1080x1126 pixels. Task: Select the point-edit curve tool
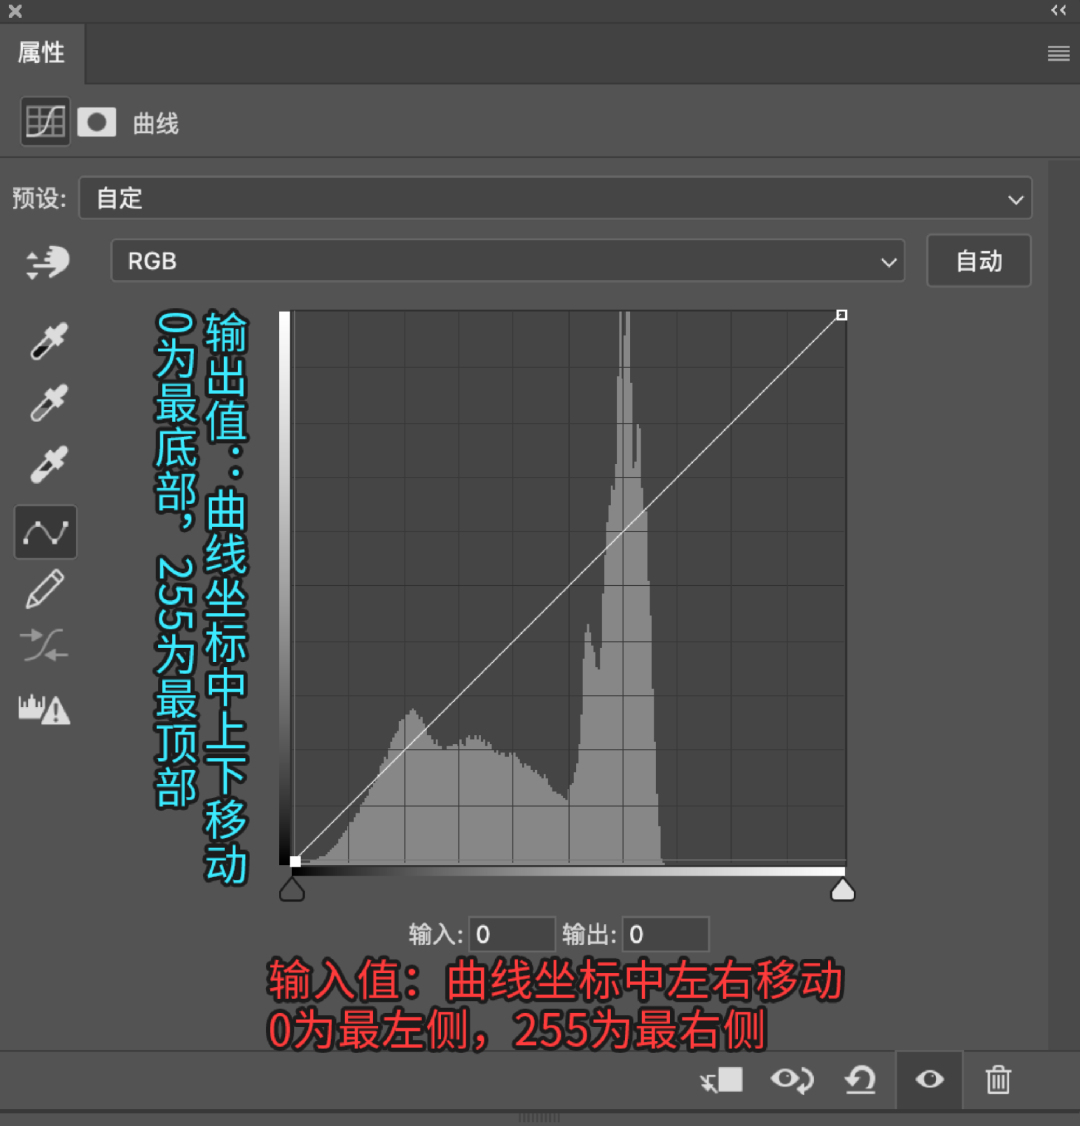coord(45,532)
